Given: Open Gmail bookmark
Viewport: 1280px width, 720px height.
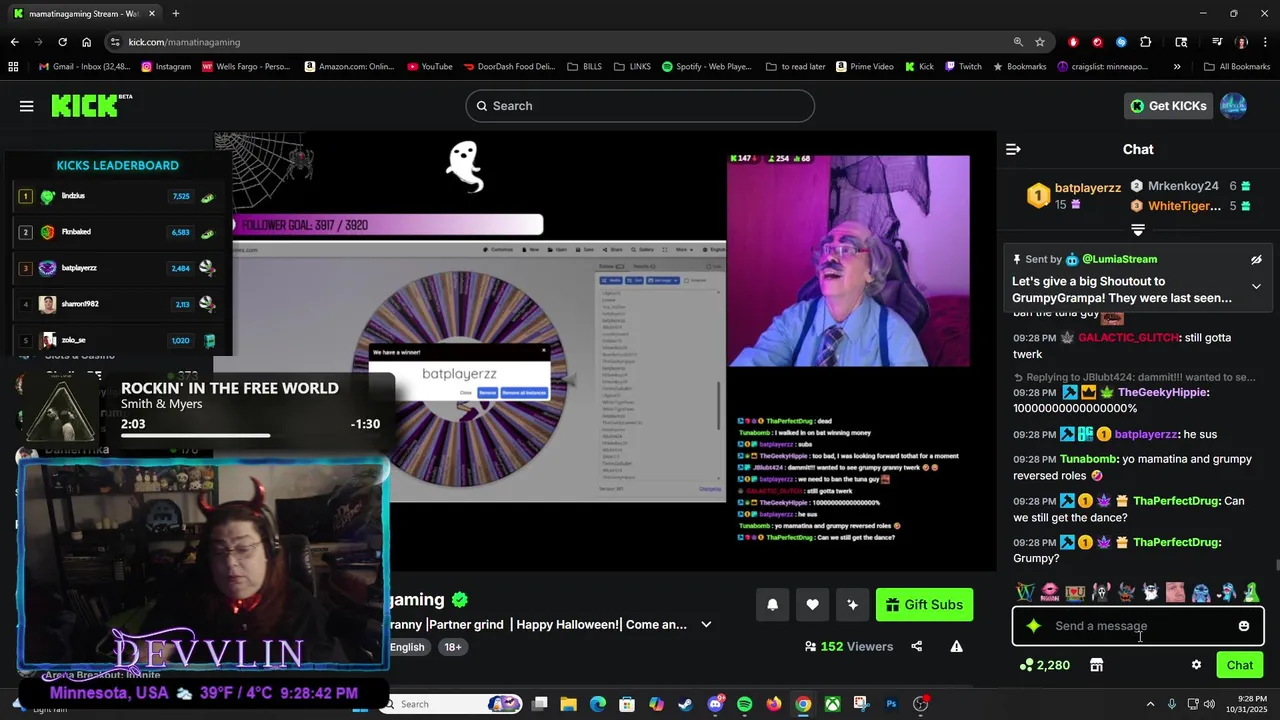Looking at the screenshot, I should point(85,67).
